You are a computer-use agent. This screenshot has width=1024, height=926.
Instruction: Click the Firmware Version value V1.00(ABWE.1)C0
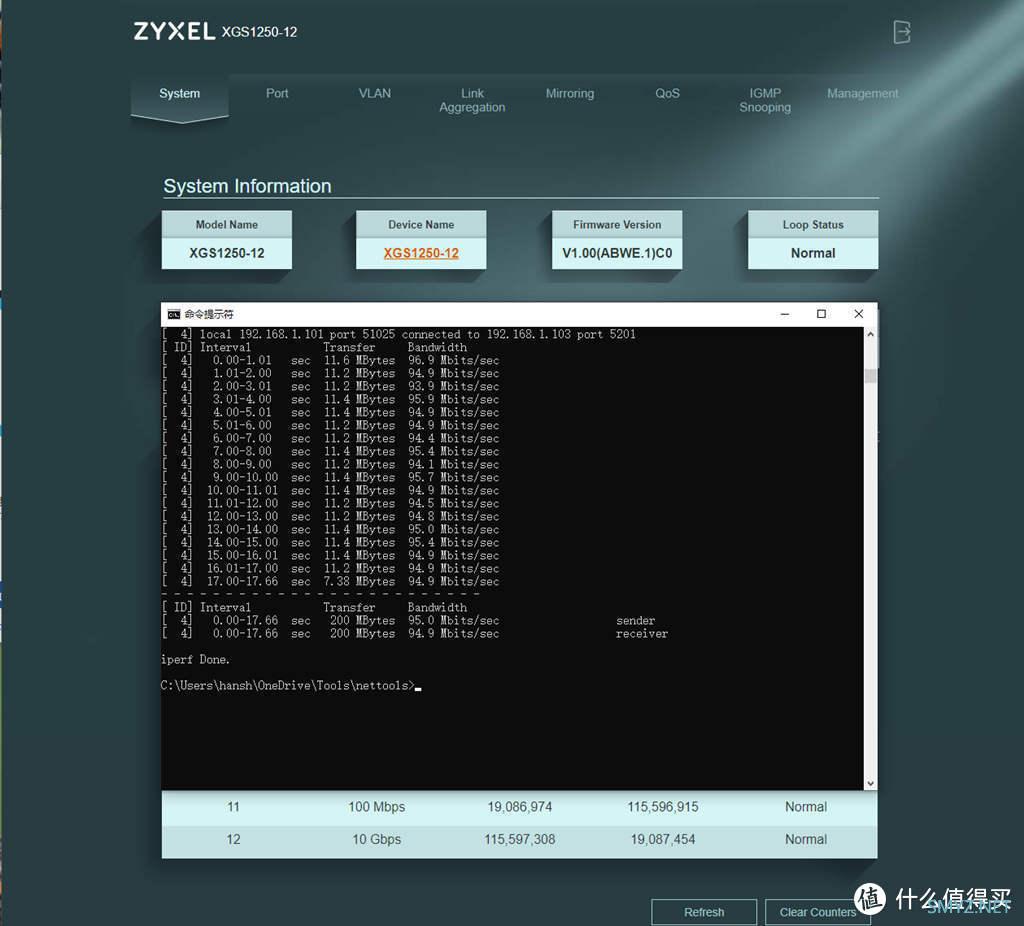click(x=617, y=253)
